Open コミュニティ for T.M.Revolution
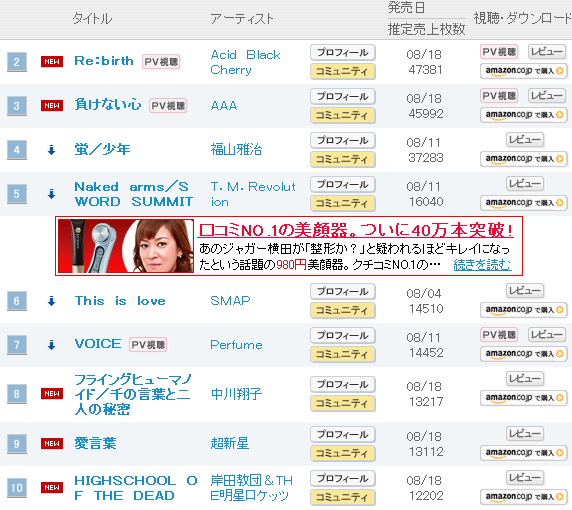This screenshot has height=510, width=572. tap(343, 203)
